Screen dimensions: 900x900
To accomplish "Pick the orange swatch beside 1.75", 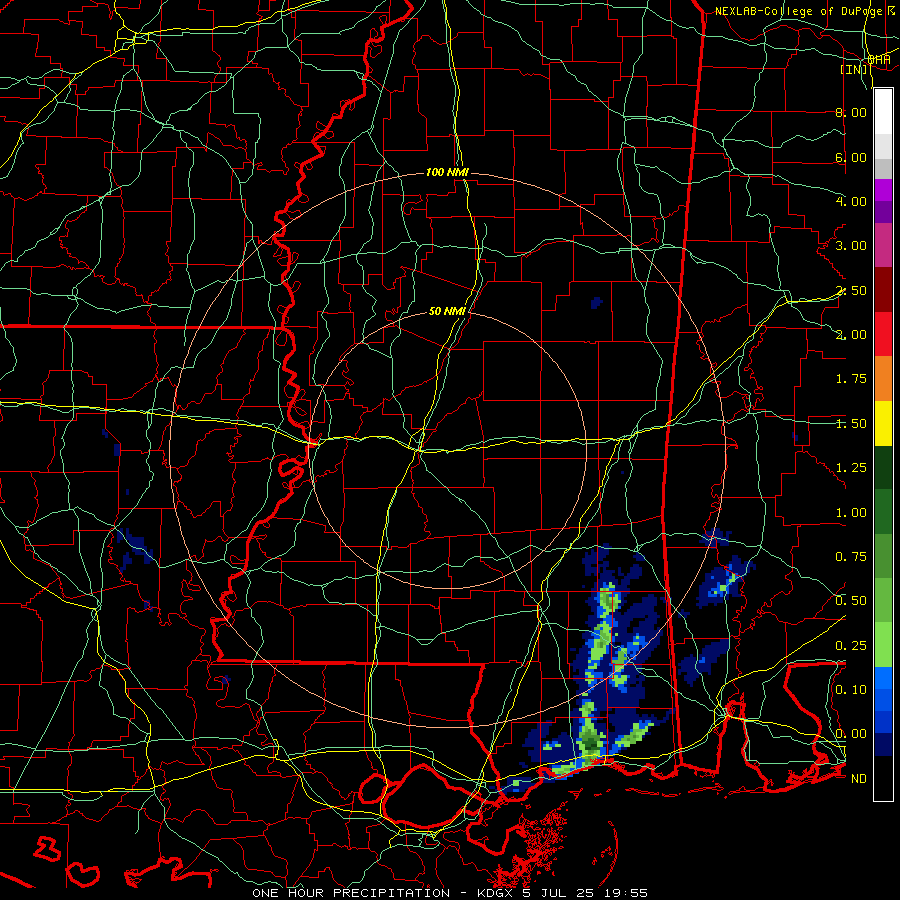I will (883, 379).
